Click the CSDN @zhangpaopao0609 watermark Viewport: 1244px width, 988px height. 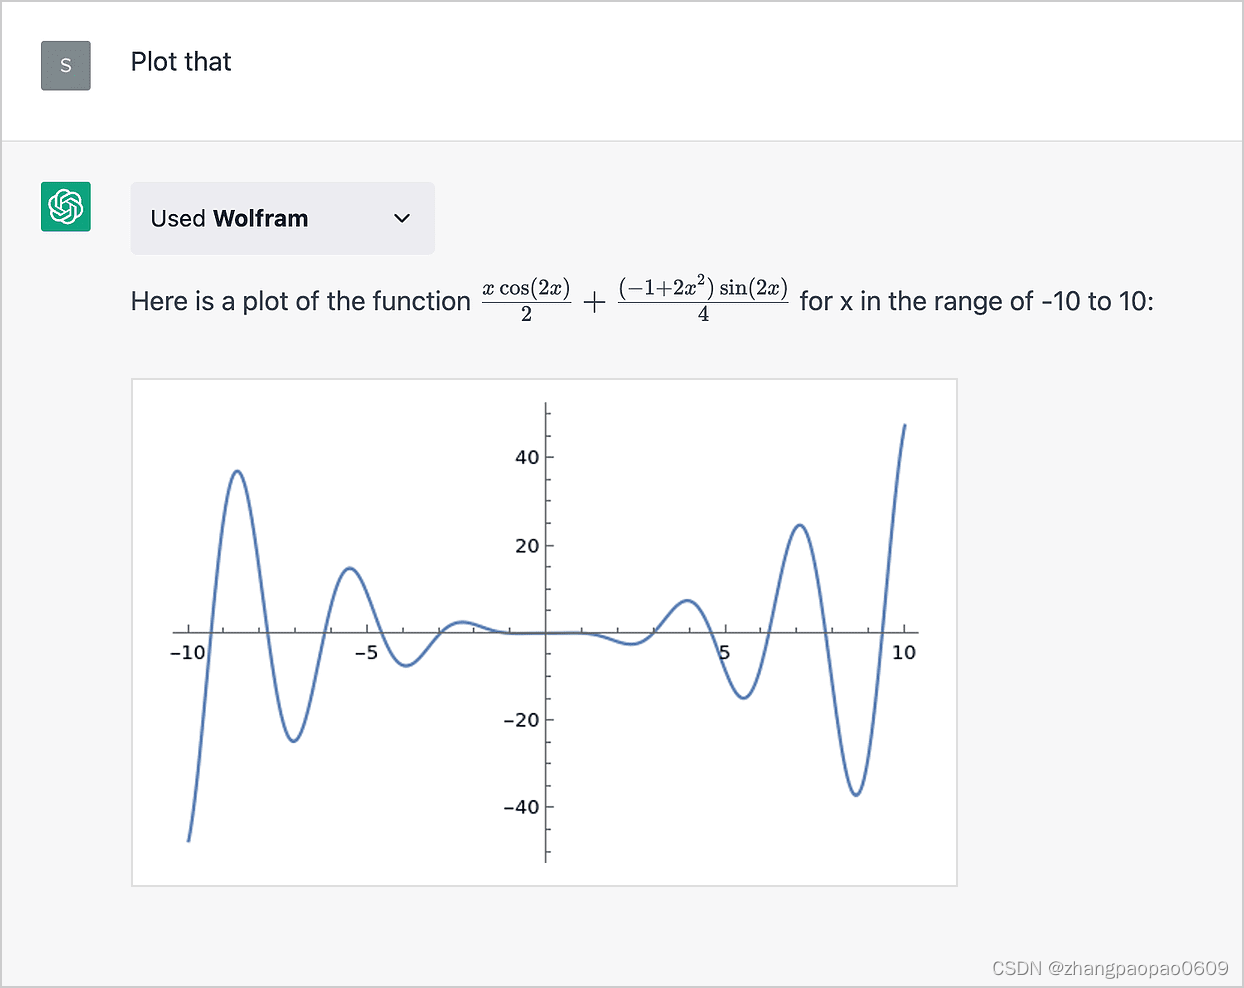coord(1110,968)
